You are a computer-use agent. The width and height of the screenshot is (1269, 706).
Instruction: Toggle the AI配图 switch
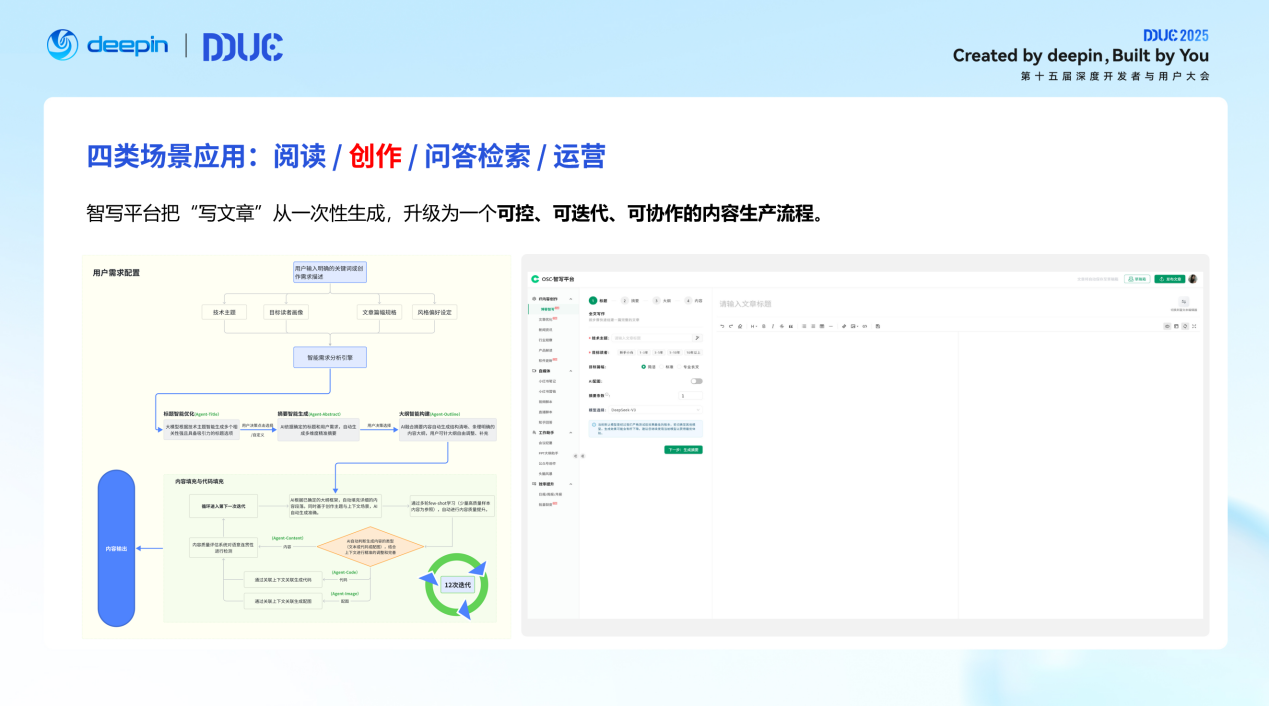click(x=696, y=381)
